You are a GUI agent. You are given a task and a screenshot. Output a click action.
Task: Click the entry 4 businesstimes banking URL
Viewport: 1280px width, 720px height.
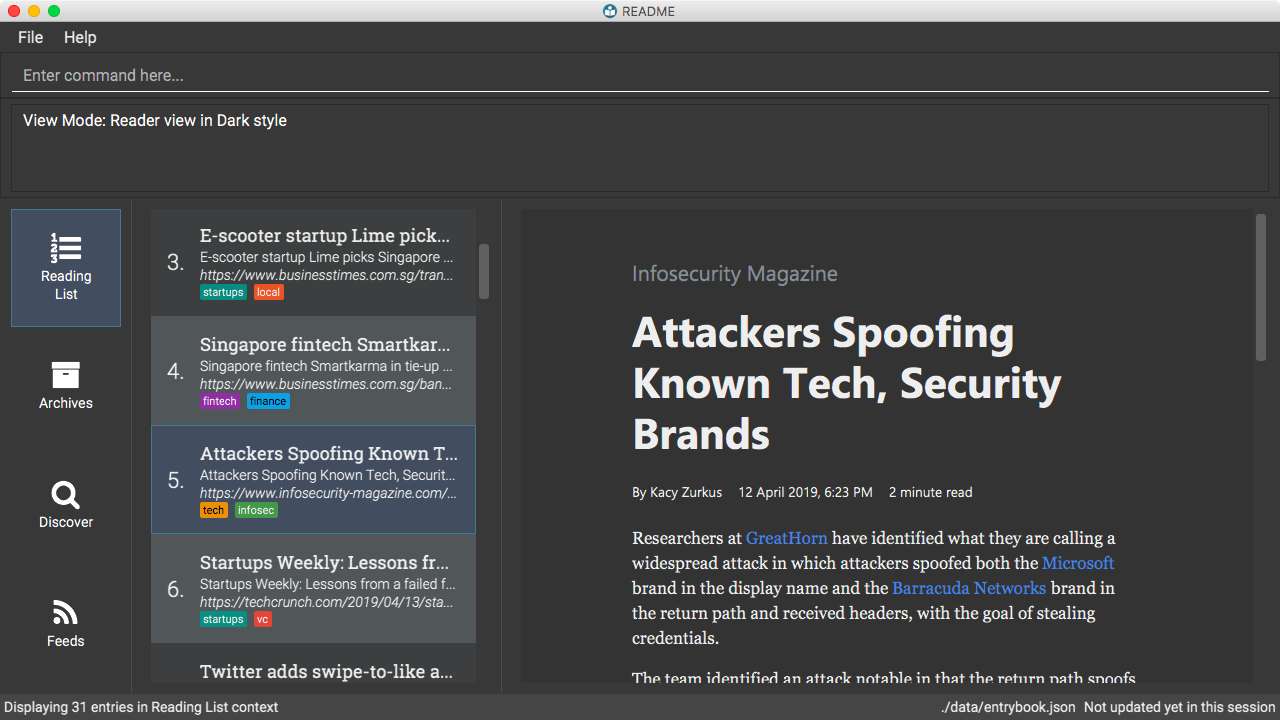coord(326,384)
